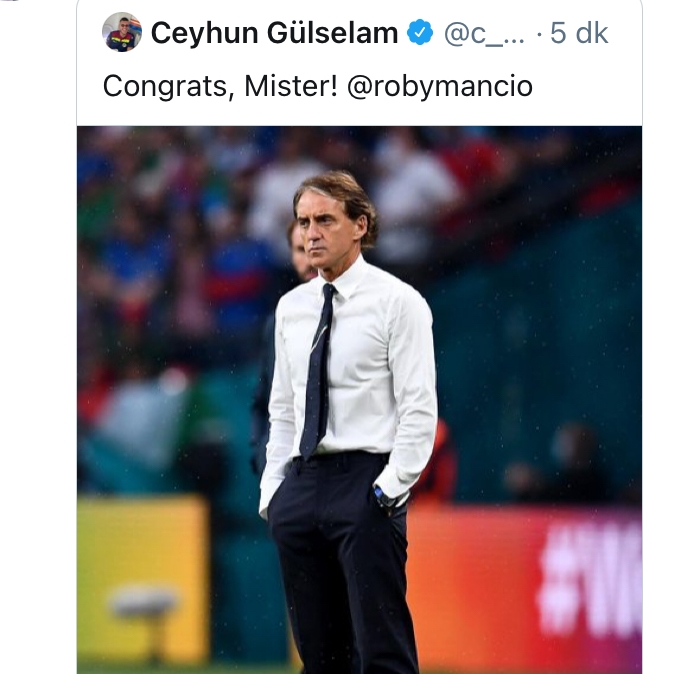Screen dimensions: 675x674
Task: Click the blurred seated figure at the photo's right
Action: coord(560,463)
